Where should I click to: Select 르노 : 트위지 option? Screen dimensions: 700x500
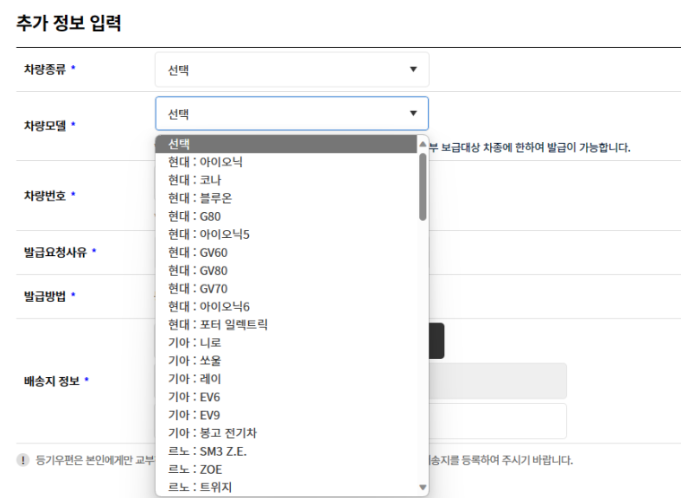point(286,487)
